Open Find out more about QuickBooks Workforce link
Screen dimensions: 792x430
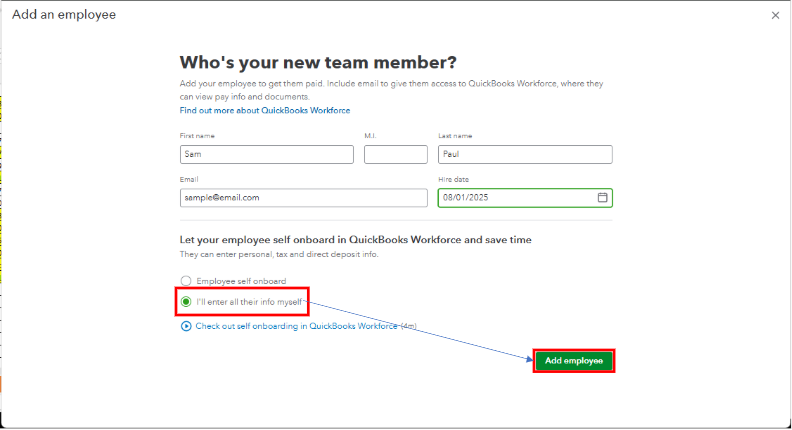265,110
